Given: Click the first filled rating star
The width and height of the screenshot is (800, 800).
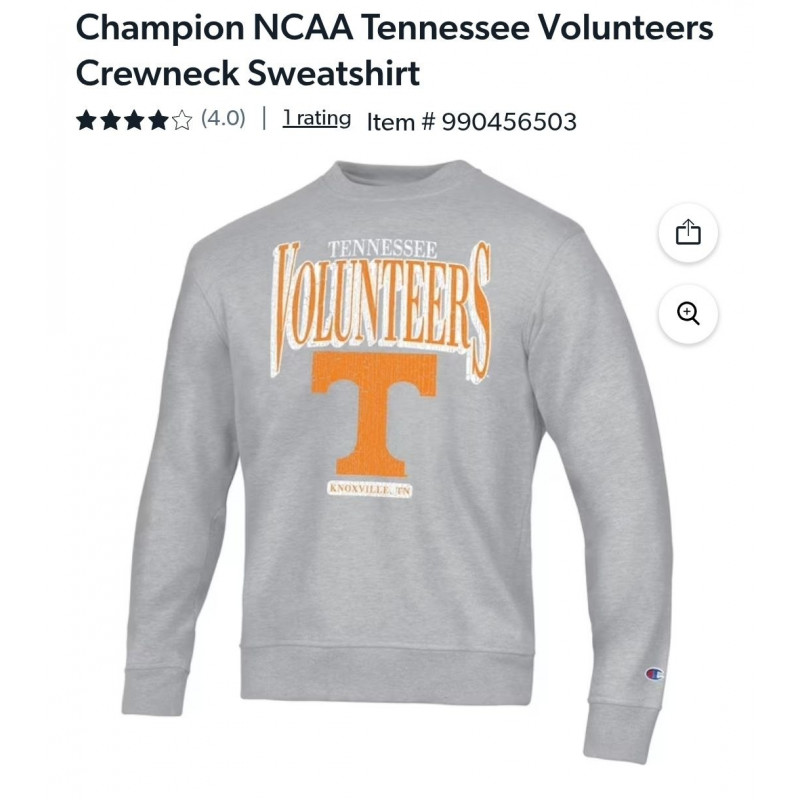Looking at the screenshot, I should tap(86, 120).
